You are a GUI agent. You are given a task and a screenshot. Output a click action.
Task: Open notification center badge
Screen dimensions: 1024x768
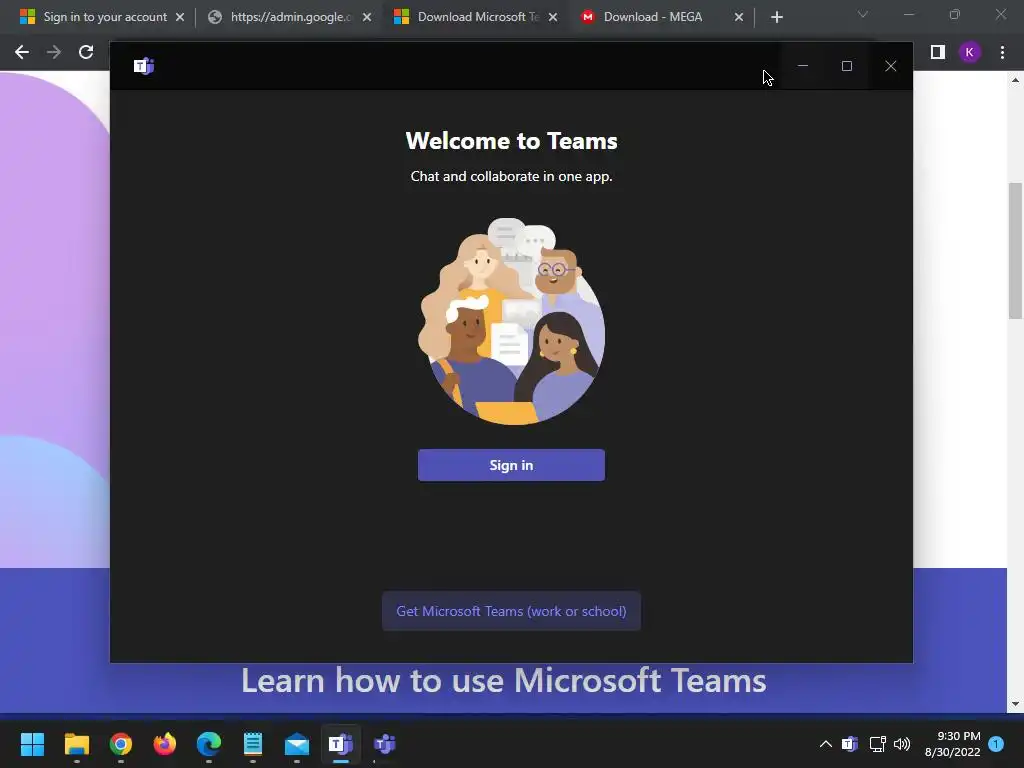(996, 744)
